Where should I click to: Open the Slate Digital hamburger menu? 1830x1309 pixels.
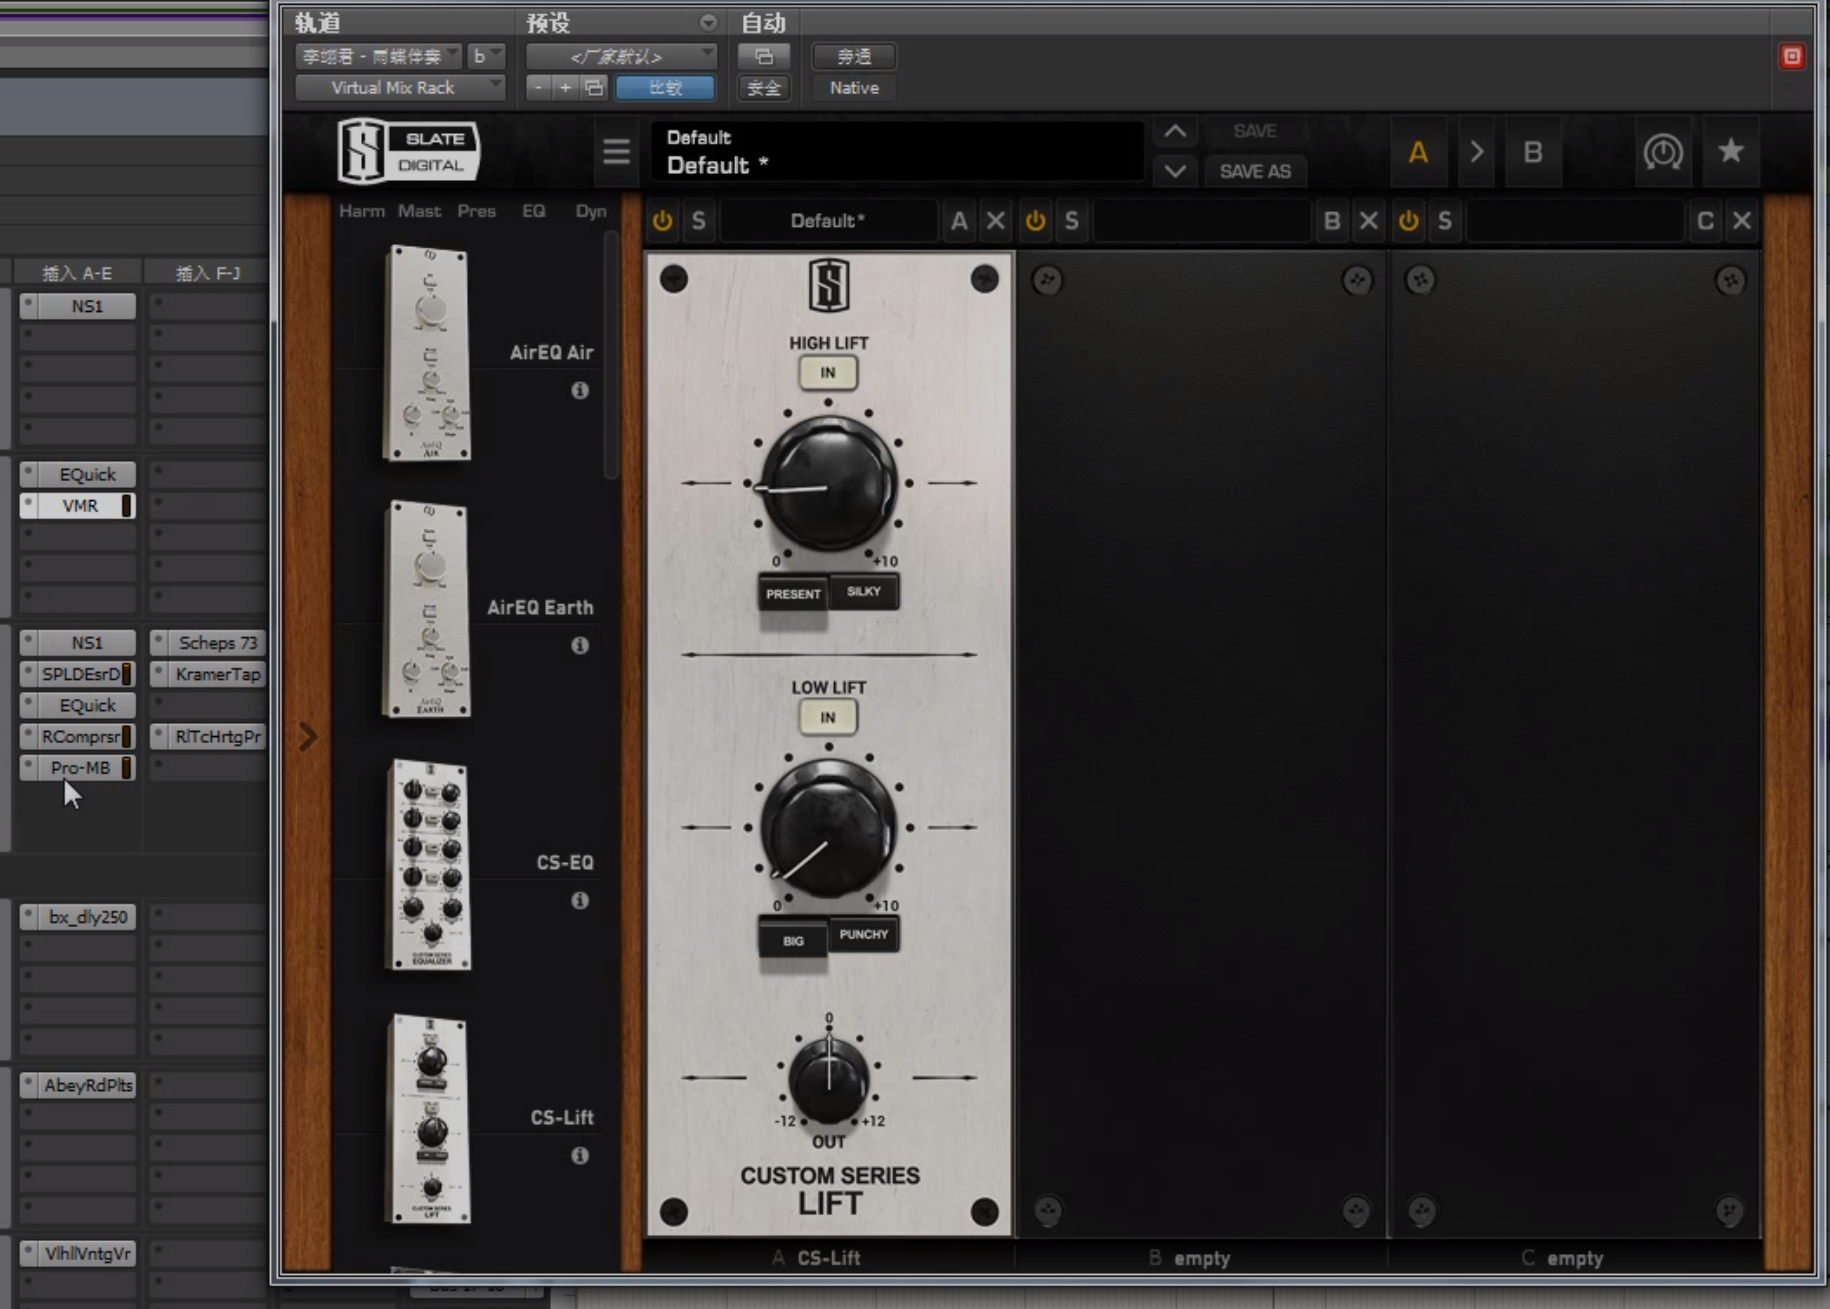(616, 152)
